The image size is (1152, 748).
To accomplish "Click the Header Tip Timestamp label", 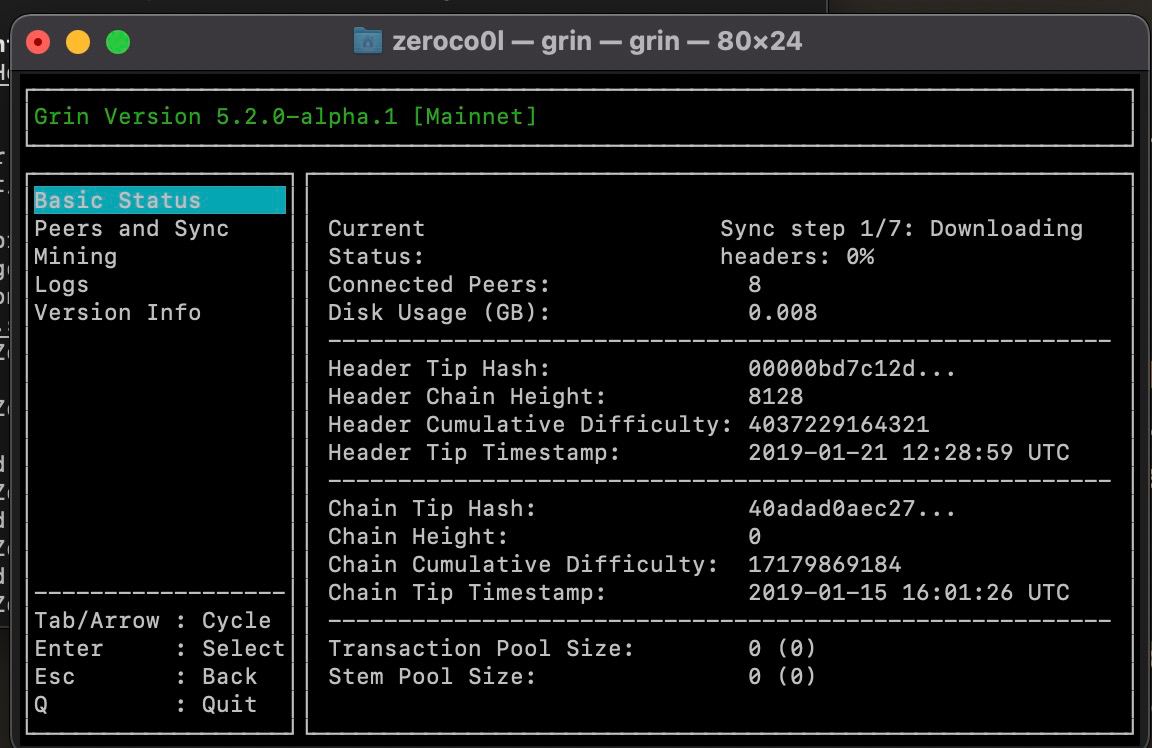I will point(474,452).
